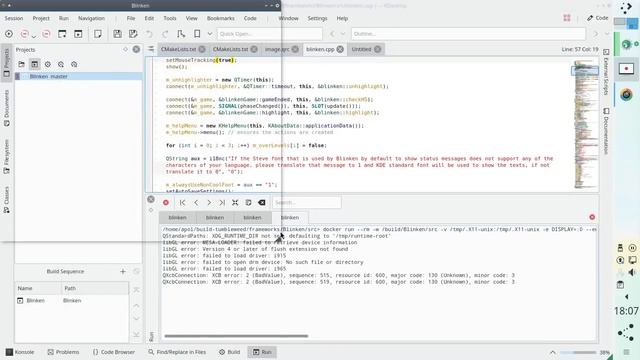Select the first blinken output tab
Screen dimensions: 640x360
(x=178, y=218)
